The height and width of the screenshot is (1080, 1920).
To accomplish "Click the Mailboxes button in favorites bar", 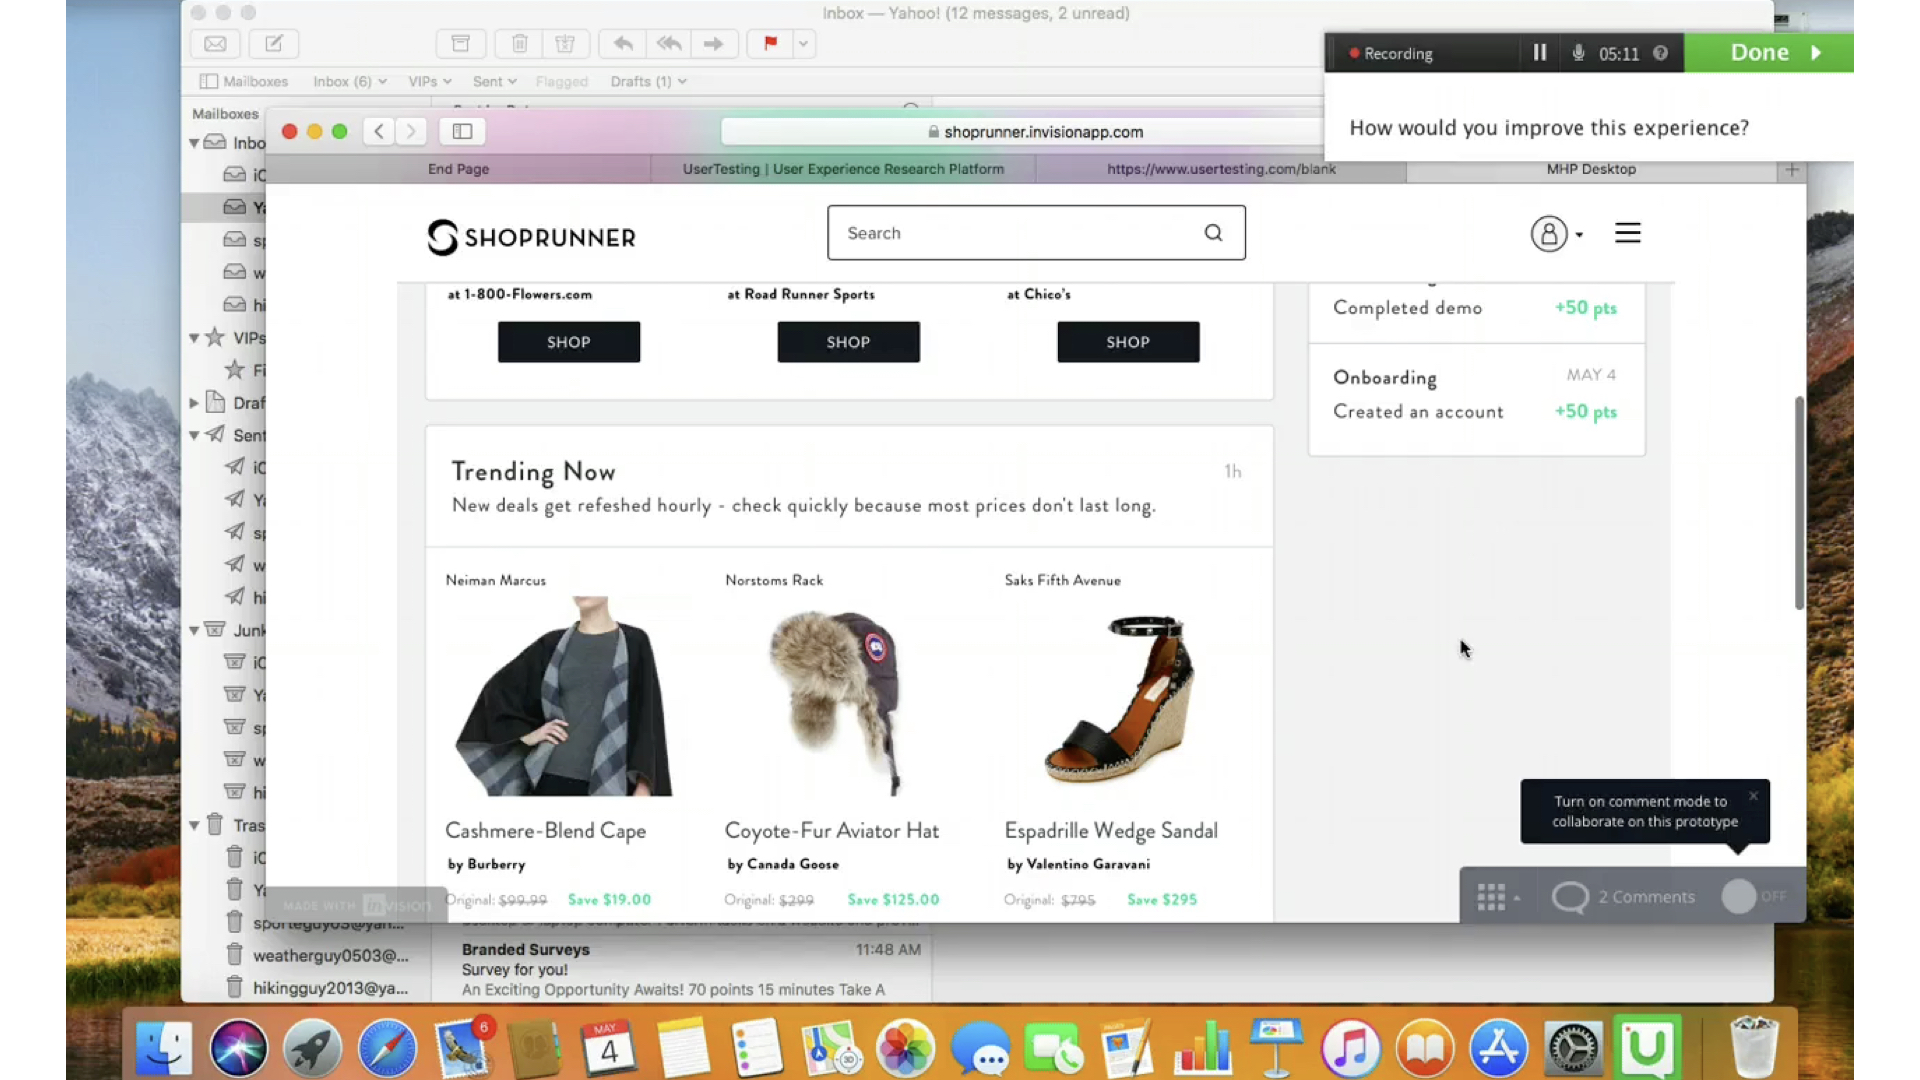I will click(244, 81).
